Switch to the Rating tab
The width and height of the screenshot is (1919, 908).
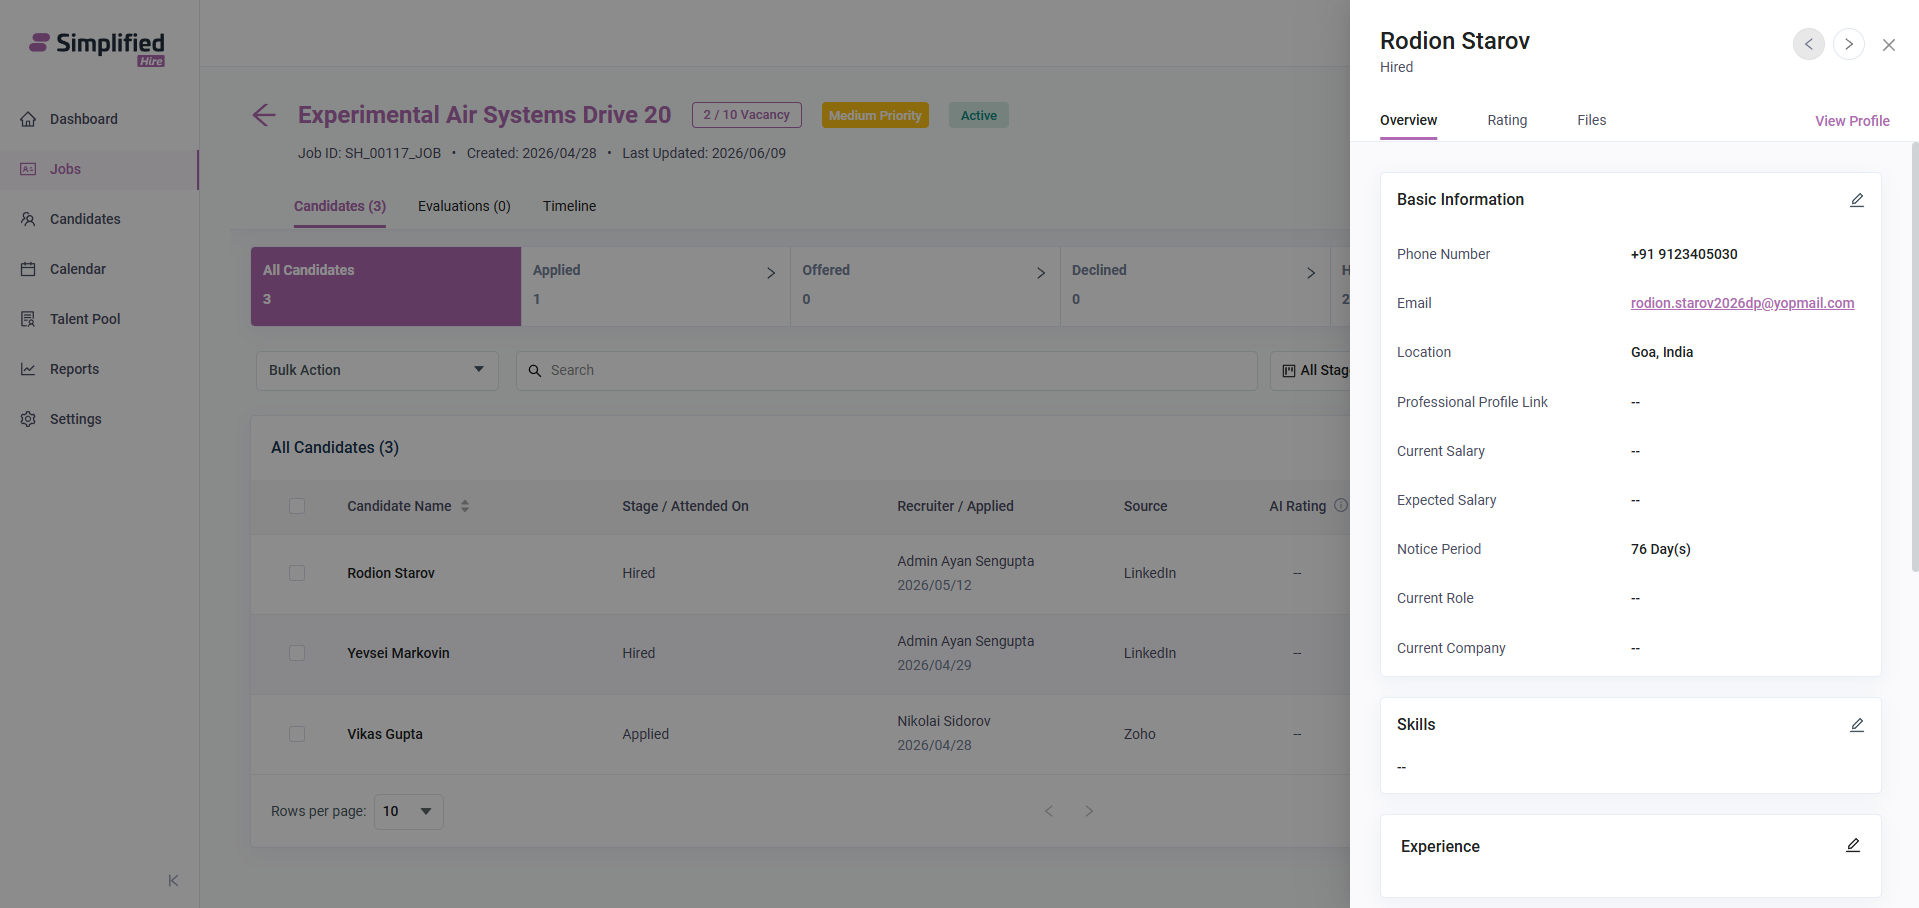1507,120
